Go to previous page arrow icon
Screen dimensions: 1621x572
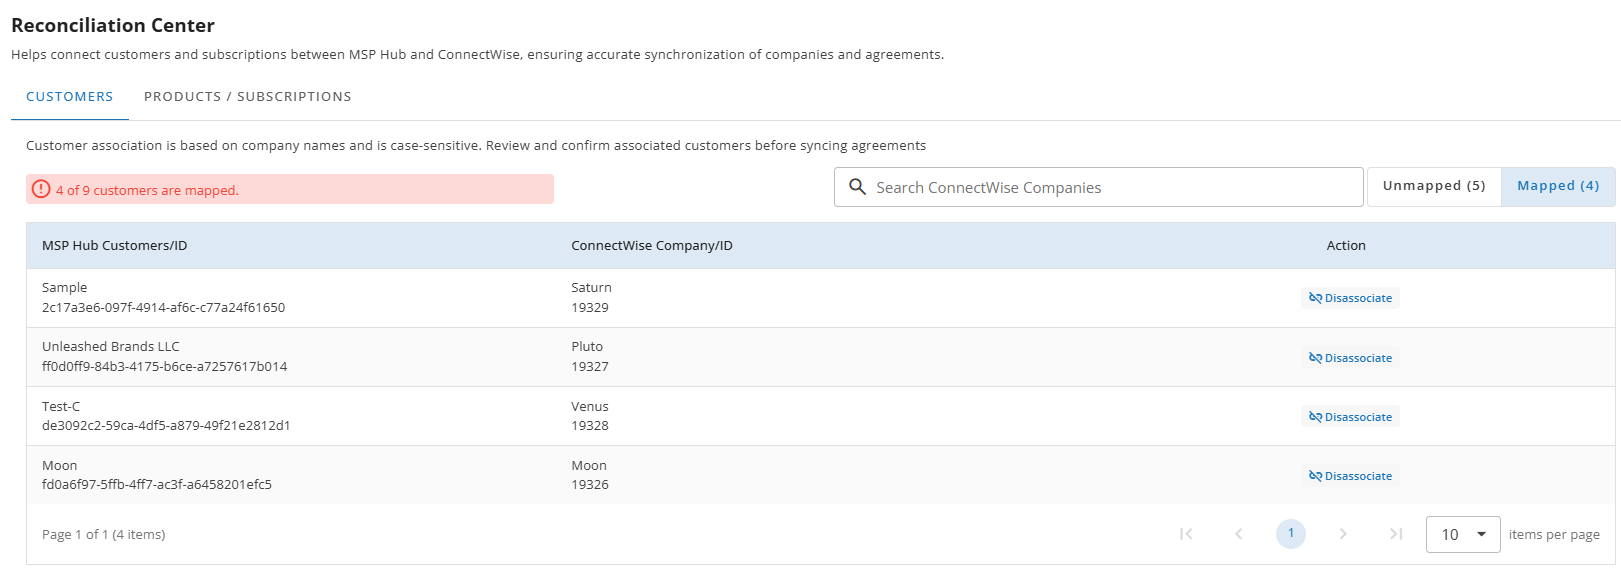[x=1239, y=534]
